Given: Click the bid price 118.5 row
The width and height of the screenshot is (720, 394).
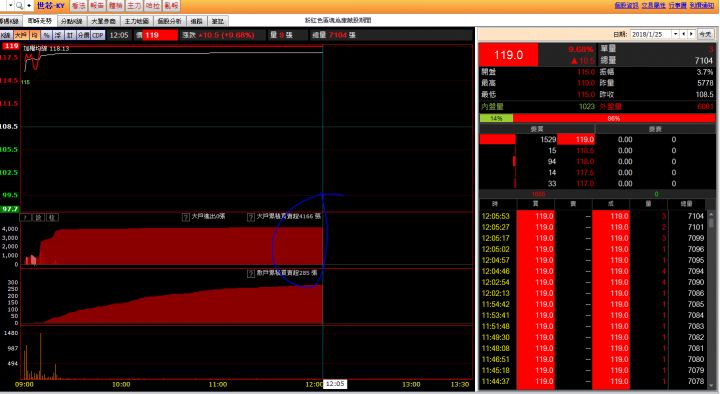Looking at the screenshot, I should [x=585, y=151].
